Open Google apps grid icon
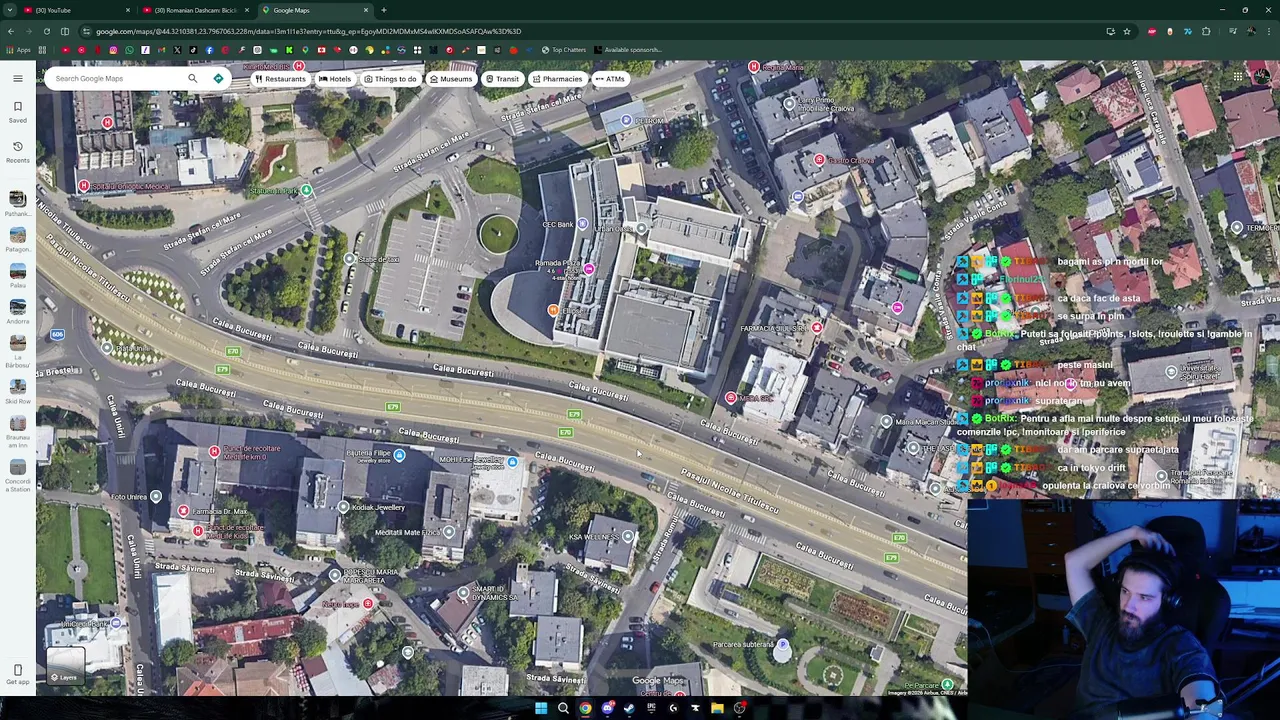This screenshot has width=1280, height=720. (x=1237, y=78)
